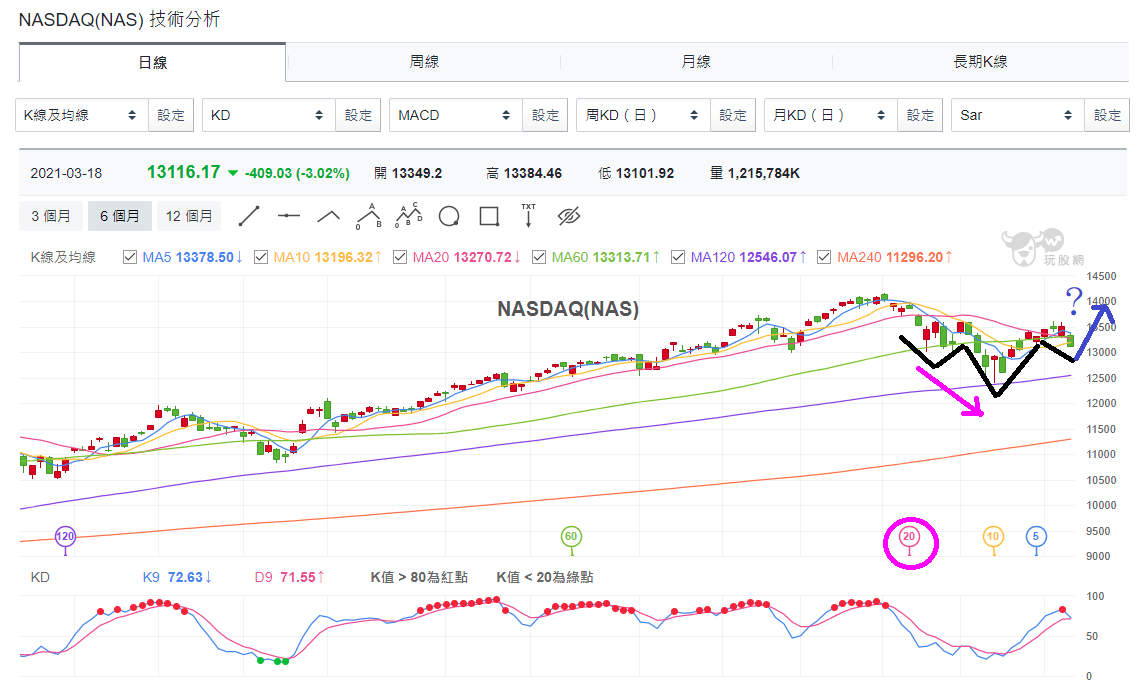Image resolution: width=1138 pixels, height=687 pixels.
Task: Click the purple 120 MA marker
Action: [x=65, y=537]
